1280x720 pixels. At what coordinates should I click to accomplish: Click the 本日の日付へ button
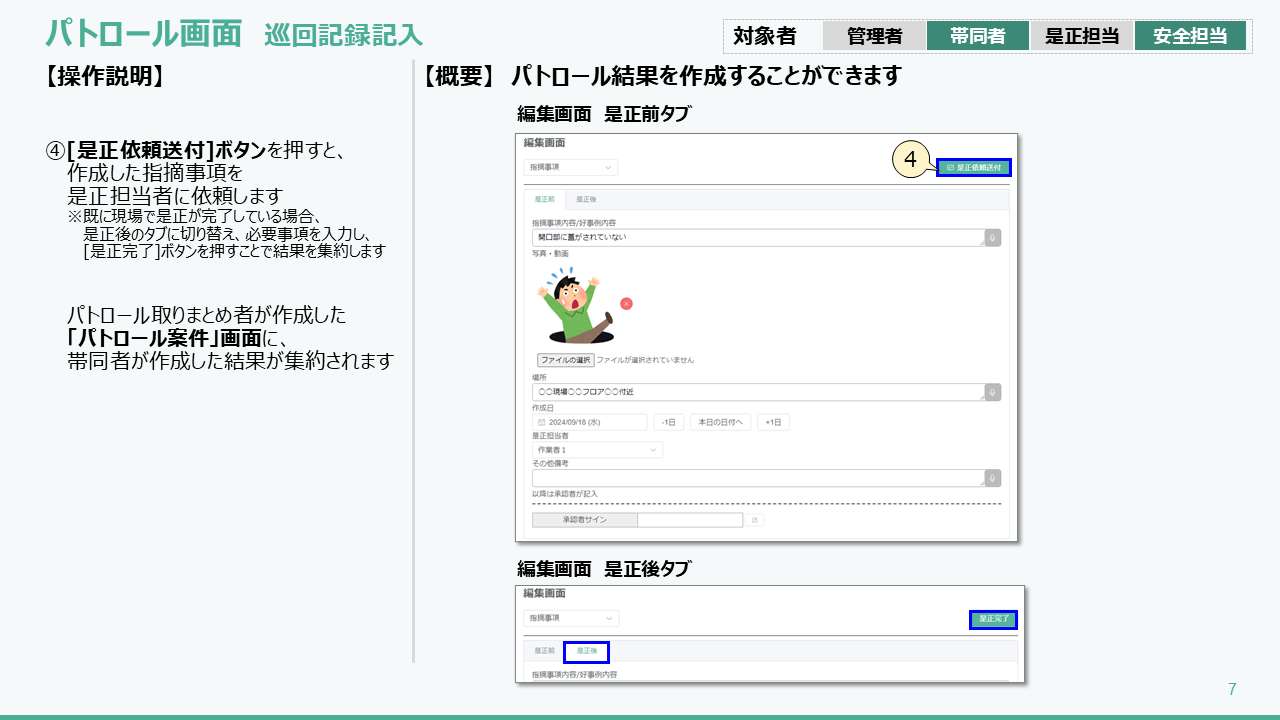coord(720,423)
